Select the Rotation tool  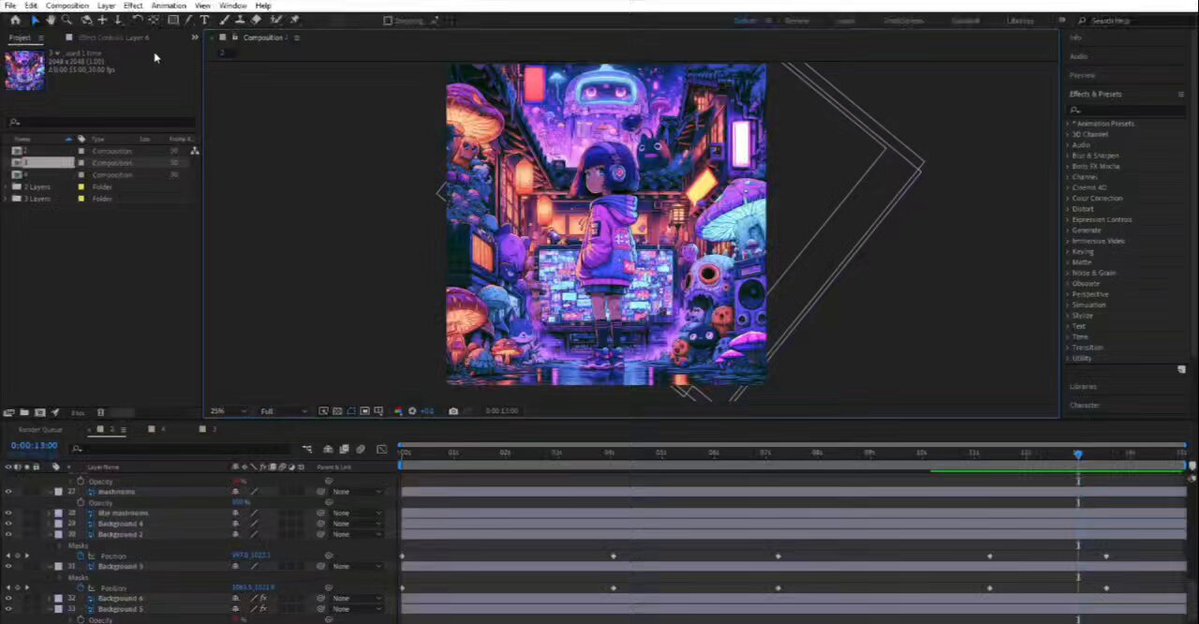137,20
